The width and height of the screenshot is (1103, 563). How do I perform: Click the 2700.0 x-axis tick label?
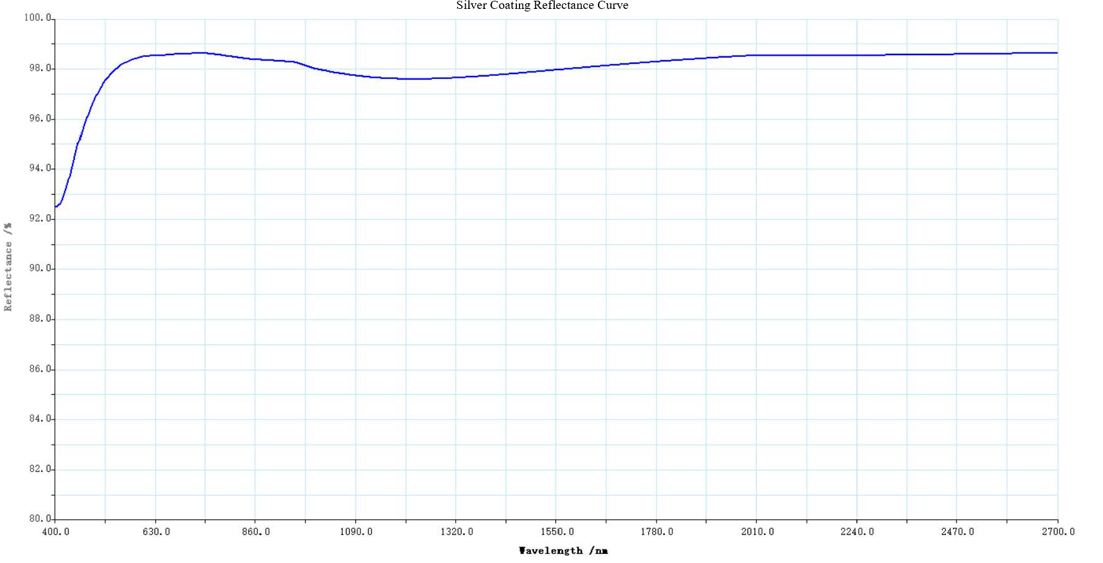coord(1057,531)
